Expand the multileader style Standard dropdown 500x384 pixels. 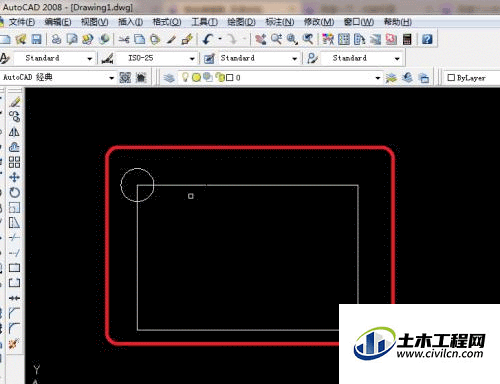point(397,59)
